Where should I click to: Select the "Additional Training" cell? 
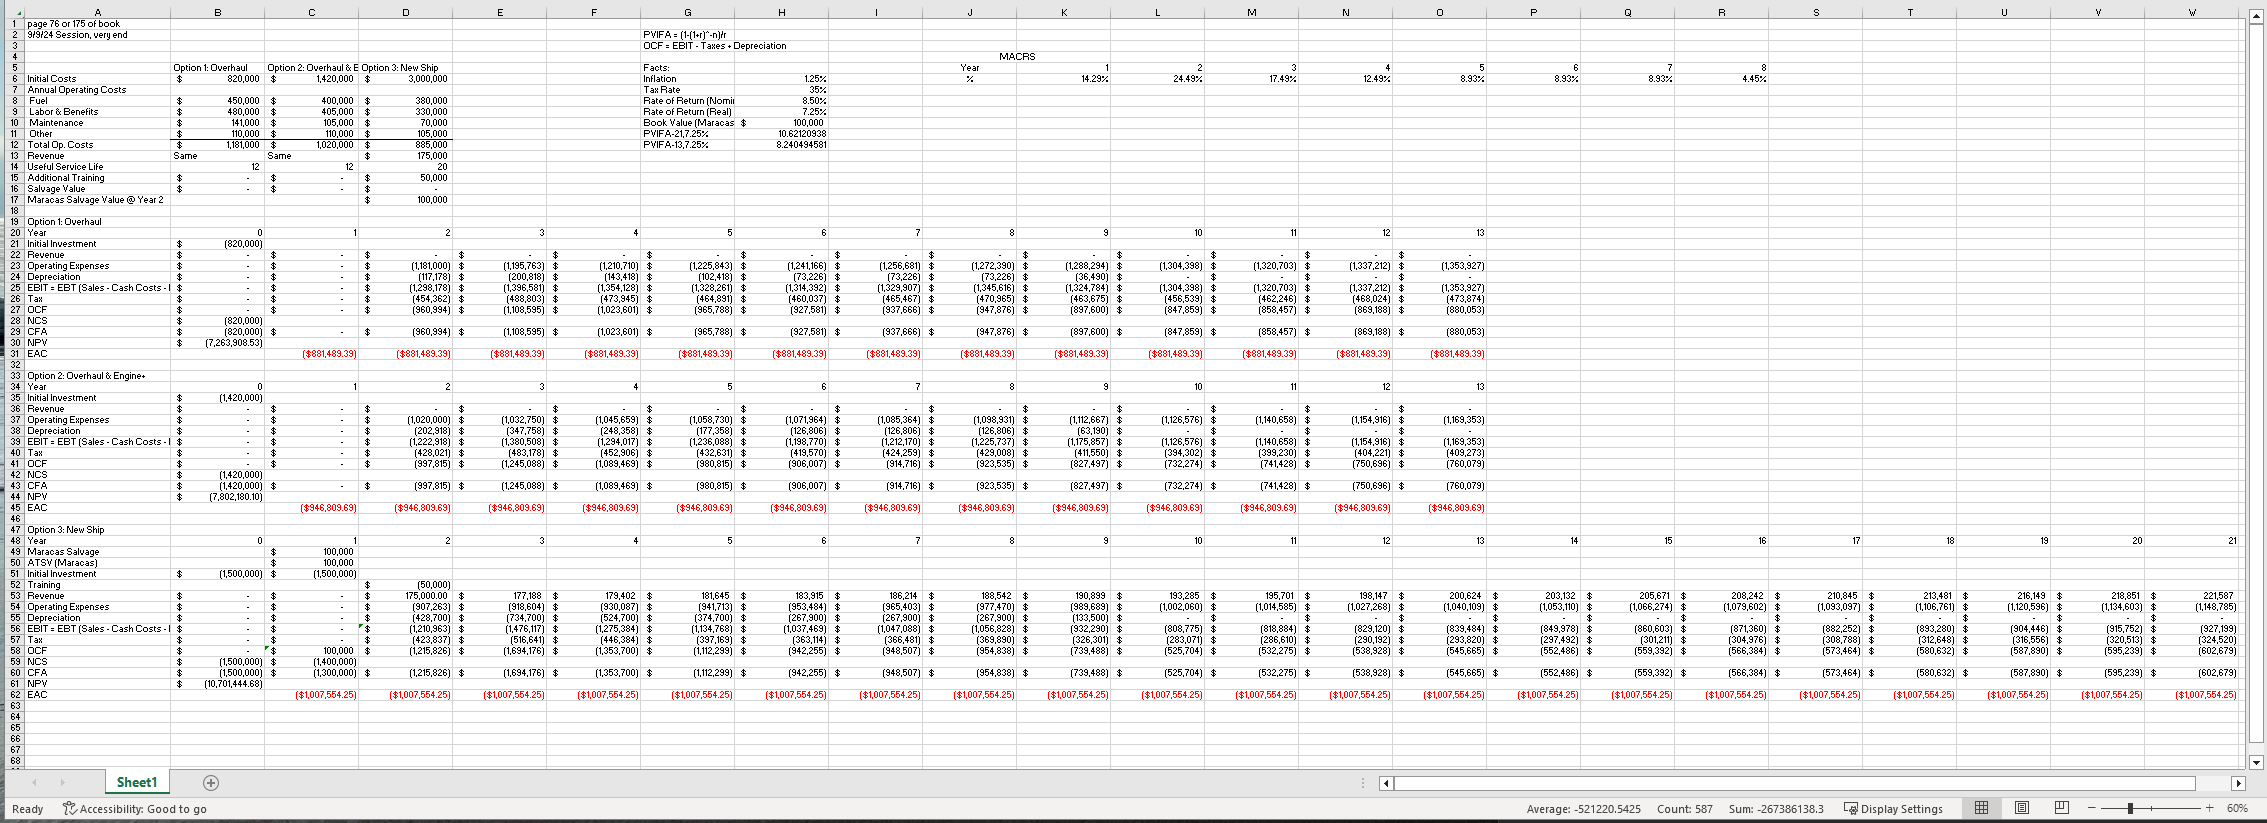point(98,178)
